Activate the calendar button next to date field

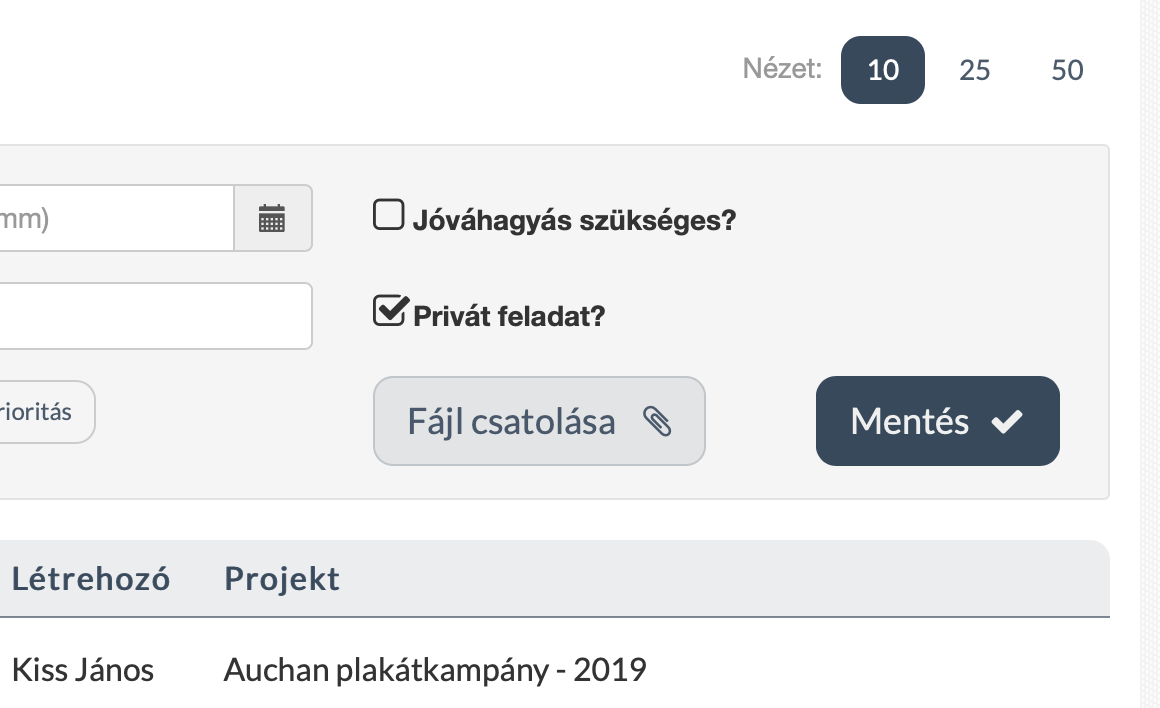click(273, 218)
